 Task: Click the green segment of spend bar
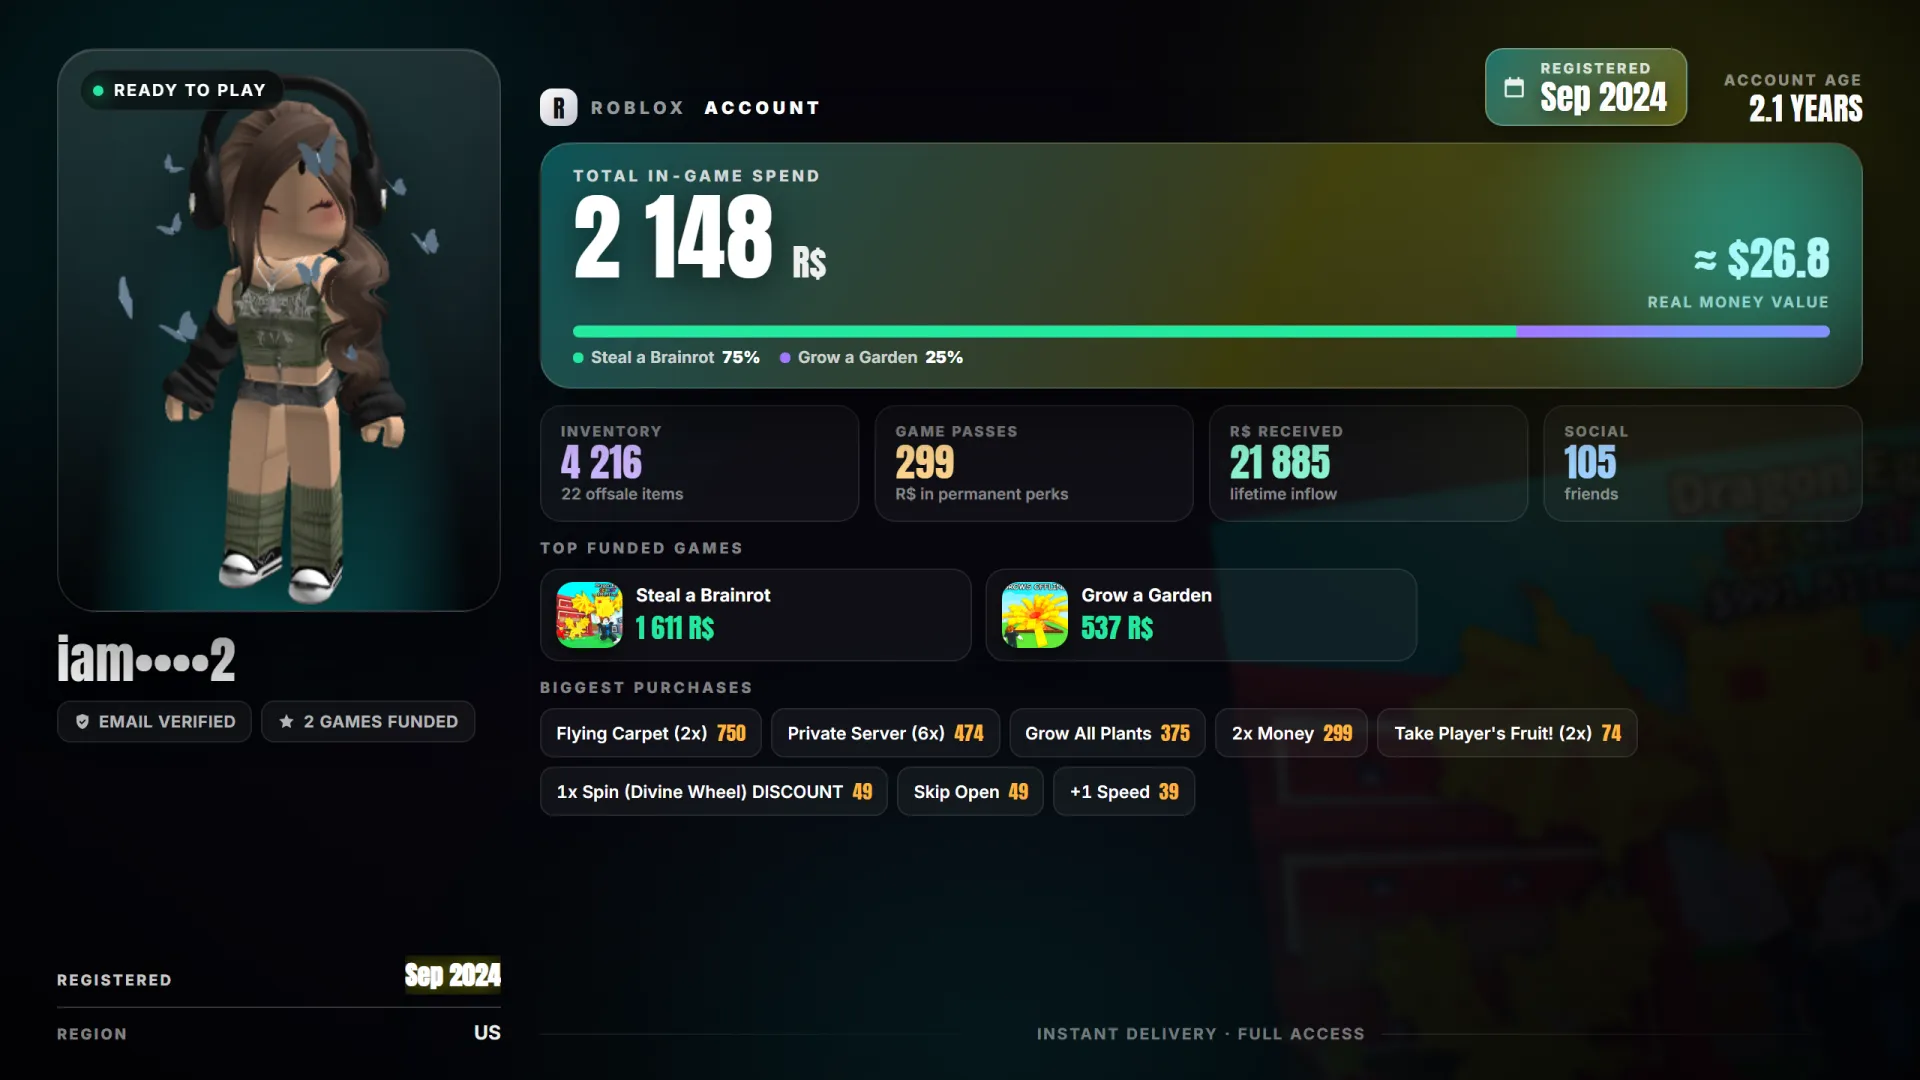coord(1044,331)
